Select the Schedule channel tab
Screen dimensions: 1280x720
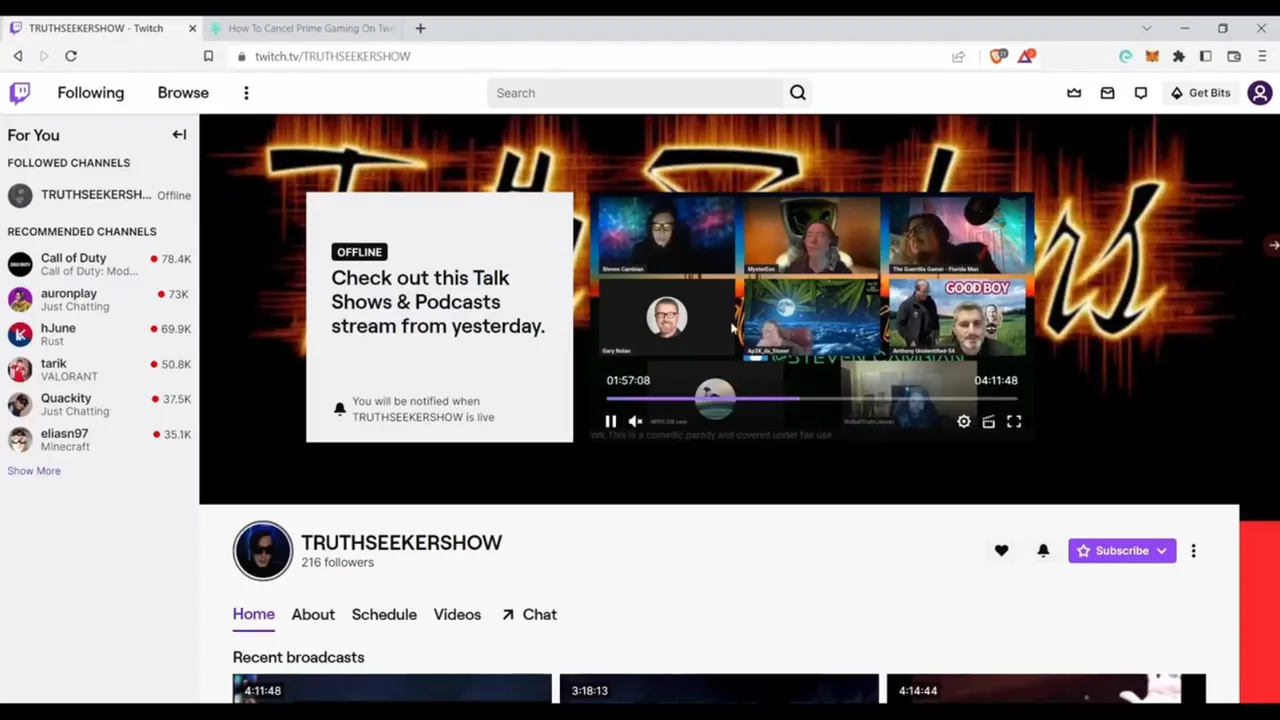coord(384,614)
